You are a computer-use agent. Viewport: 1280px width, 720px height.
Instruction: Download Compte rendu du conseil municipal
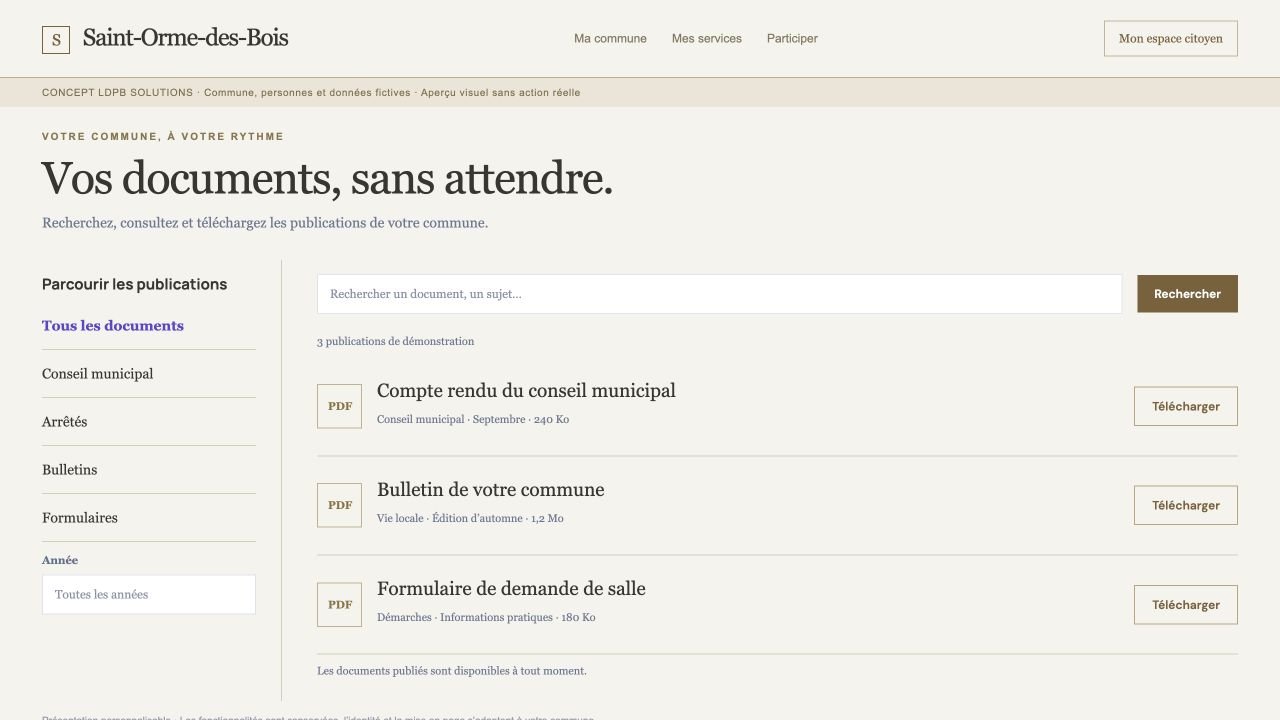pyautogui.click(x=1186, y=406)
